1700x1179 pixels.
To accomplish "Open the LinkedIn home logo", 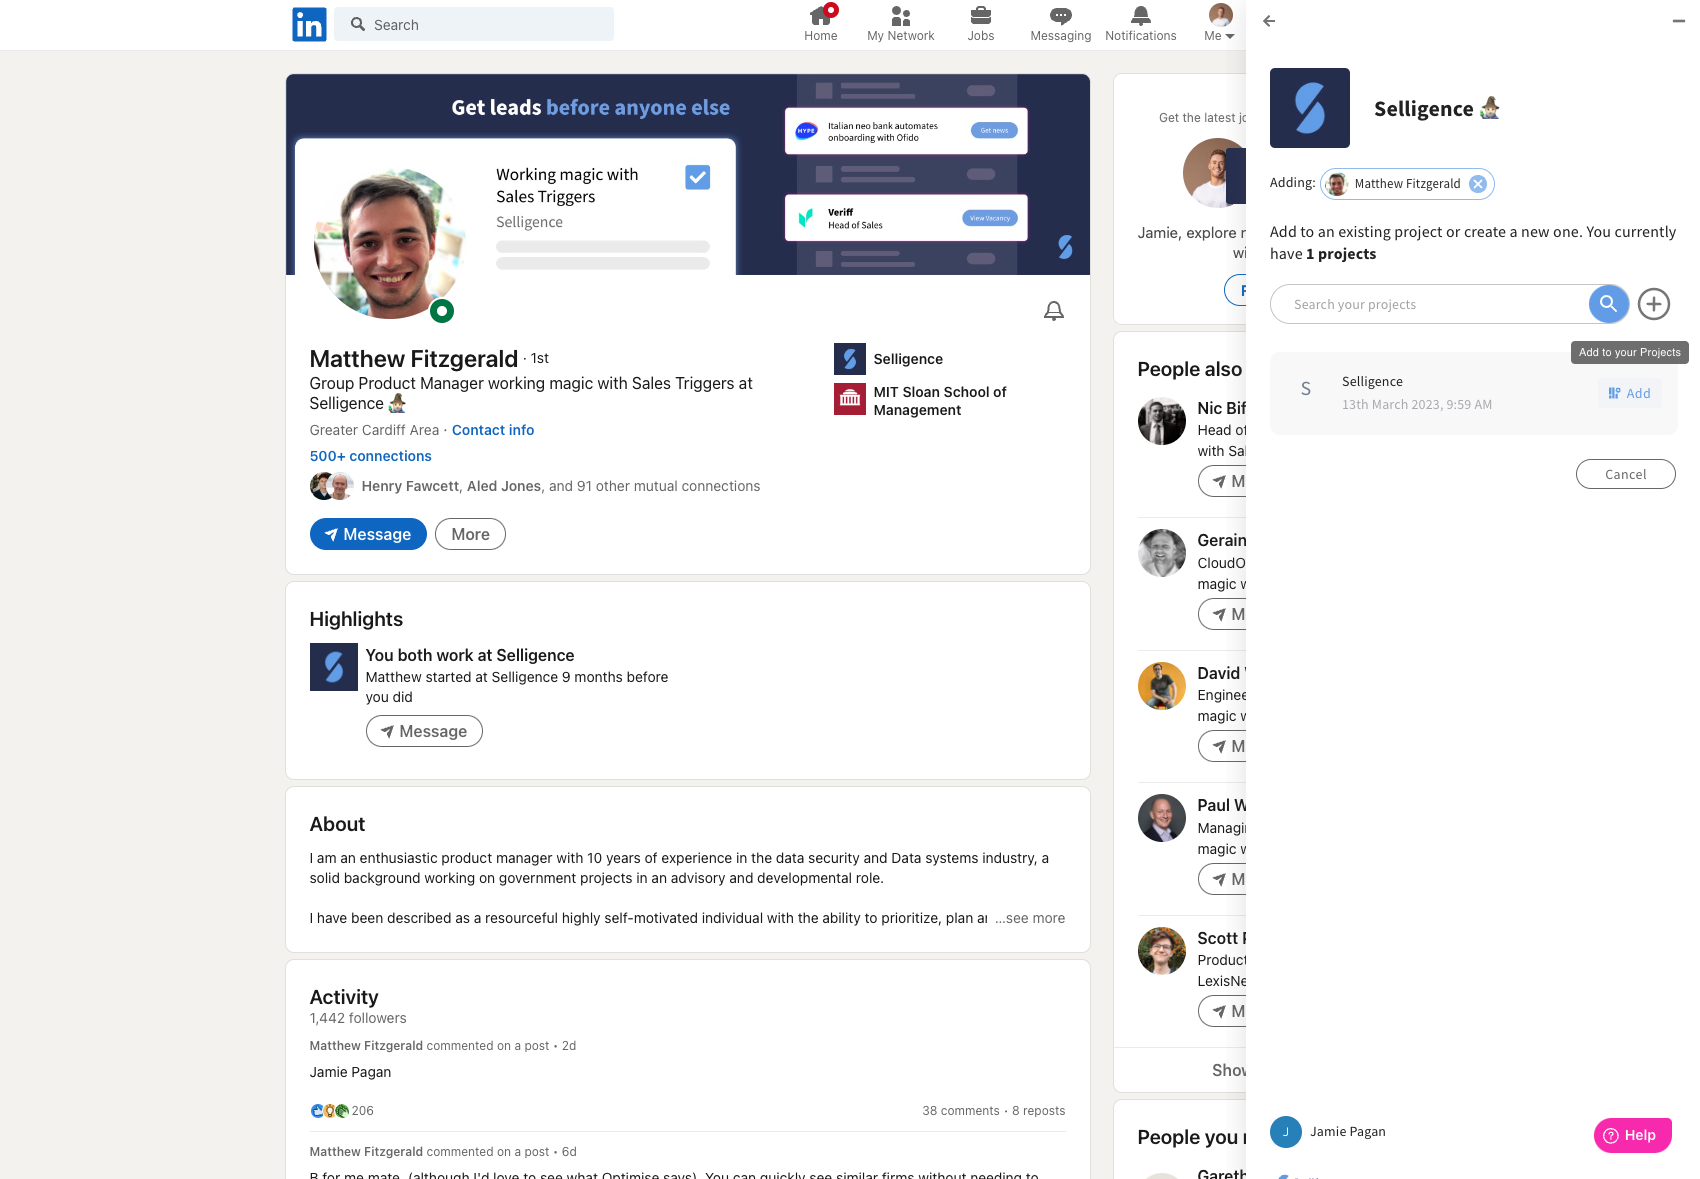I will pos(309,24).
